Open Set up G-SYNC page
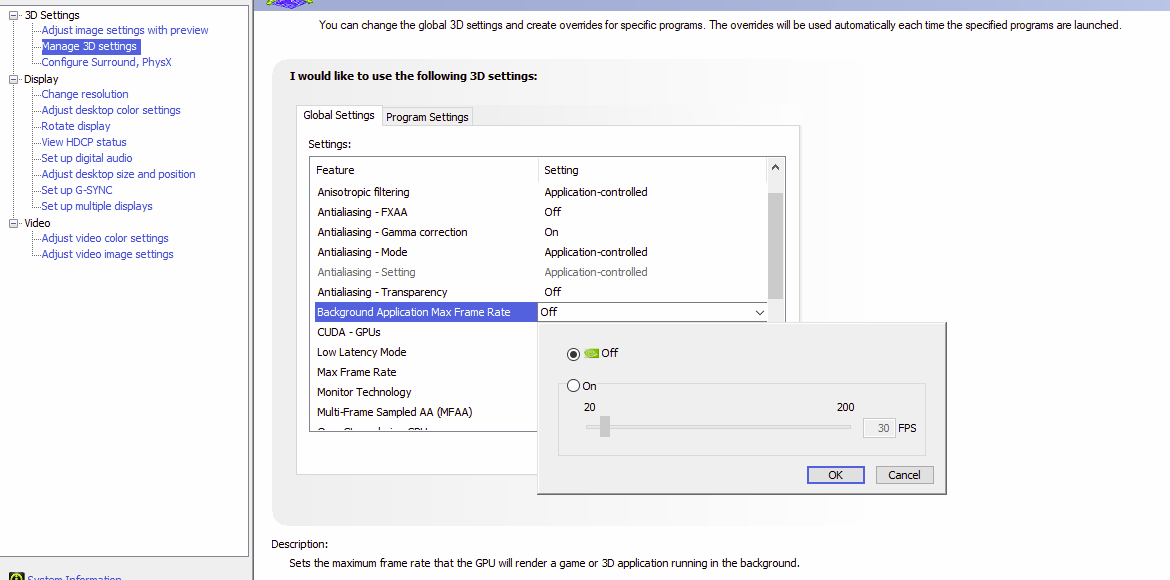 pos(77,190)
